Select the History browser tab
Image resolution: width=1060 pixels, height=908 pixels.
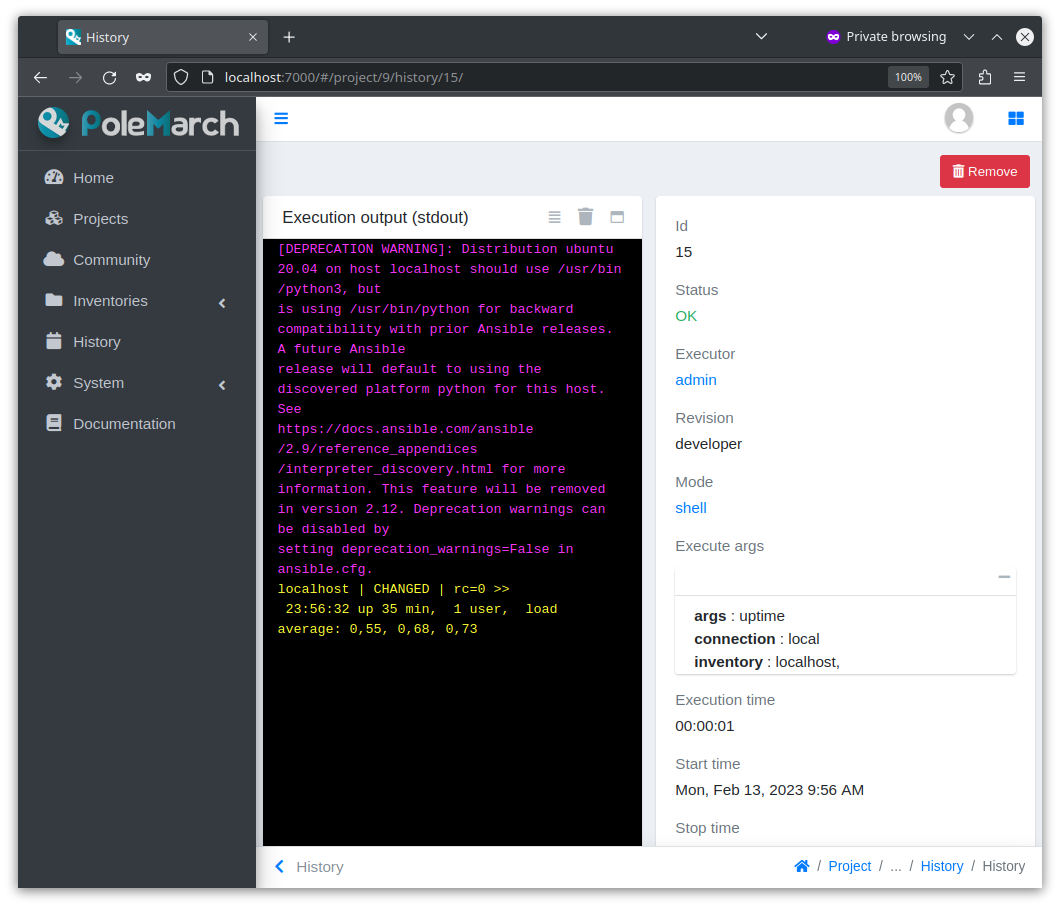(163, 37)
